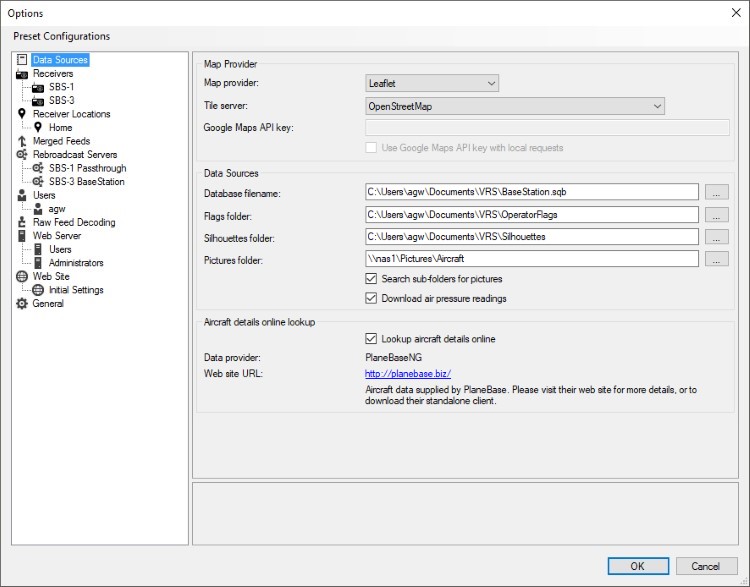Click the Pictures folder text field

532,259
